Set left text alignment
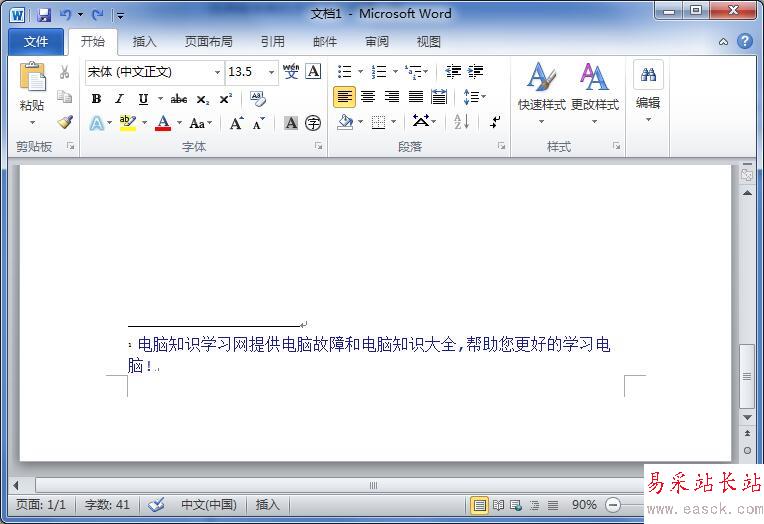 point(344,97)
